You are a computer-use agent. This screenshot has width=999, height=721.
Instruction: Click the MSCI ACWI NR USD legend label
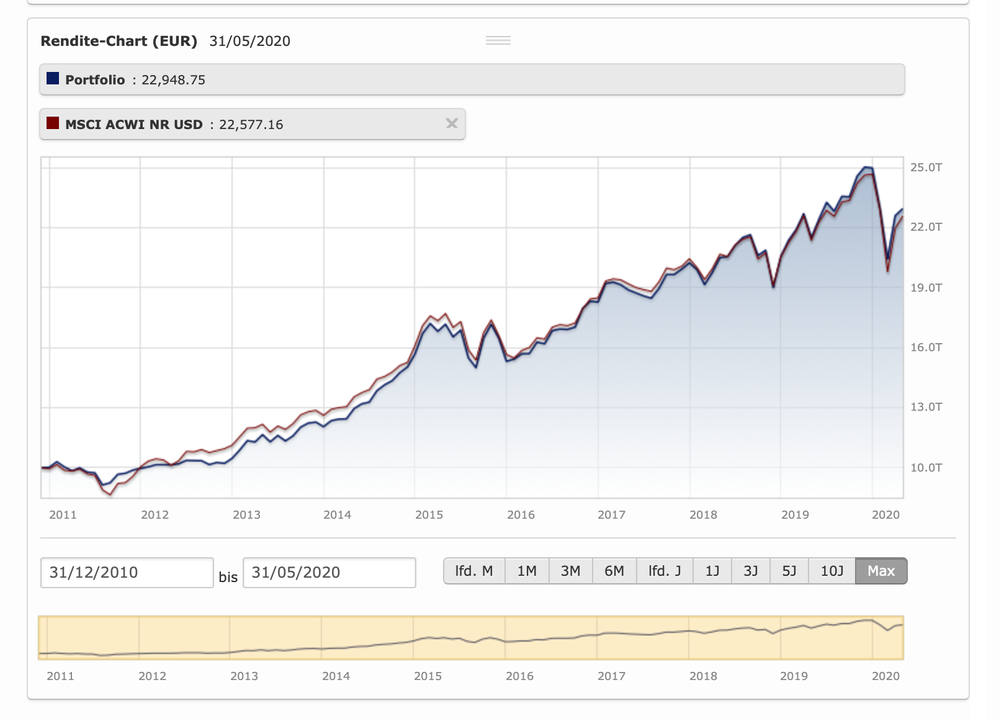[x=134, y=124]
